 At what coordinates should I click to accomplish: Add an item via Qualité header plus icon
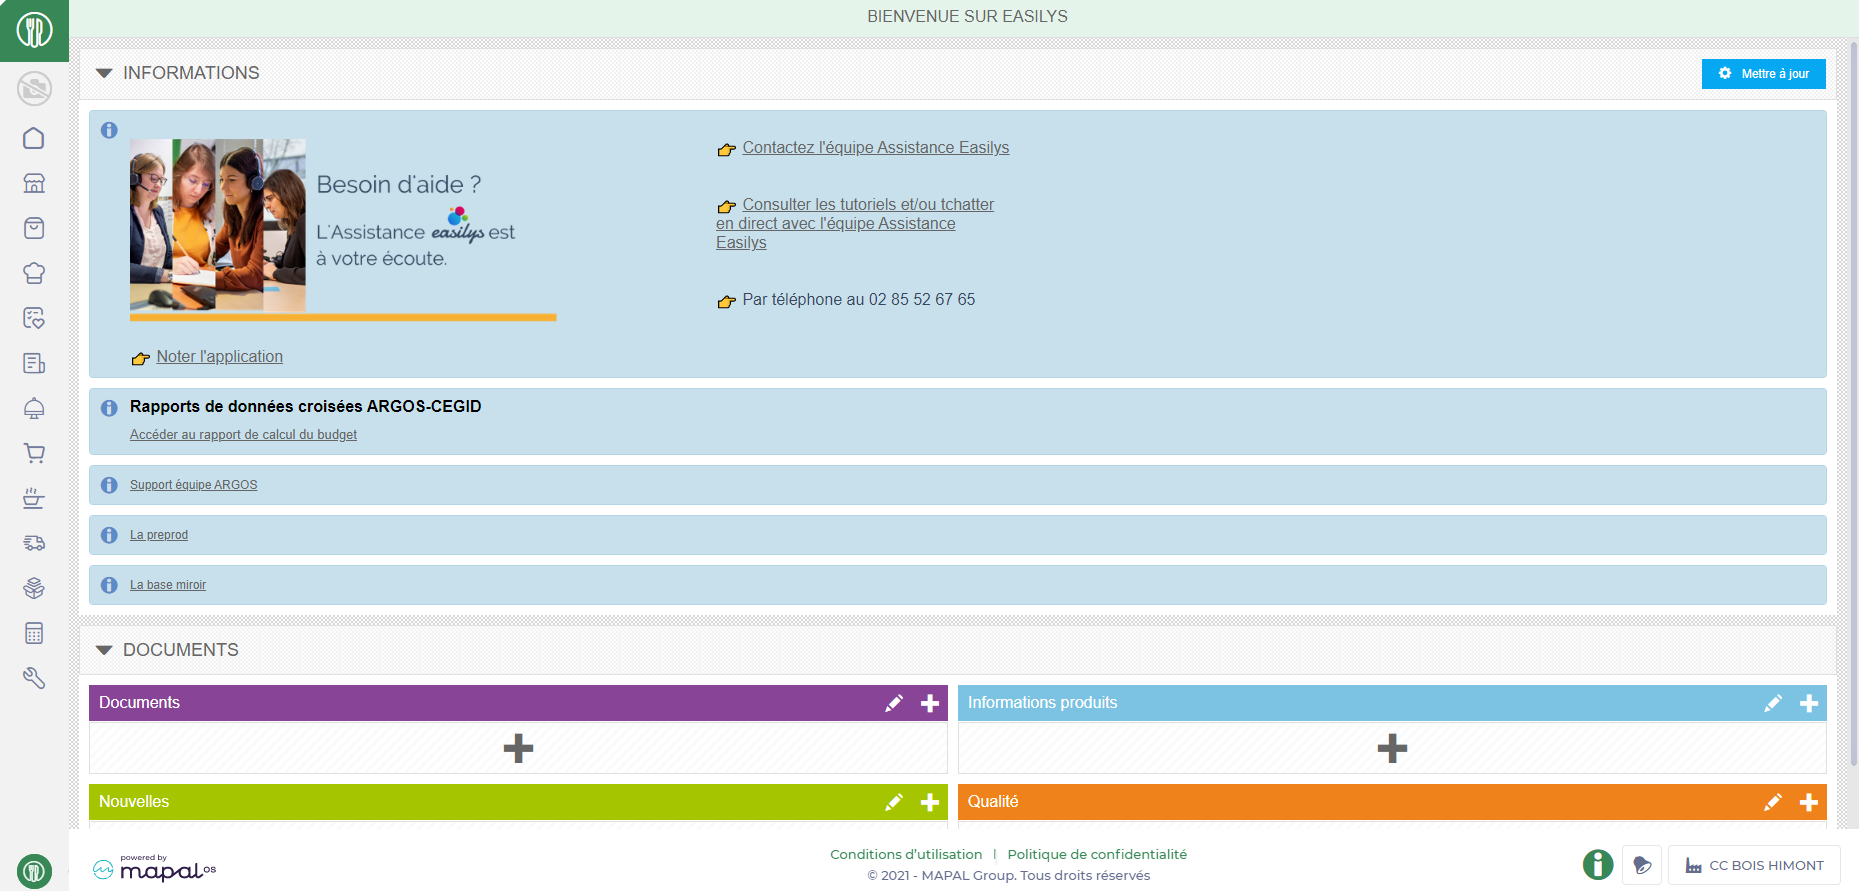(x=1809, y=802)
